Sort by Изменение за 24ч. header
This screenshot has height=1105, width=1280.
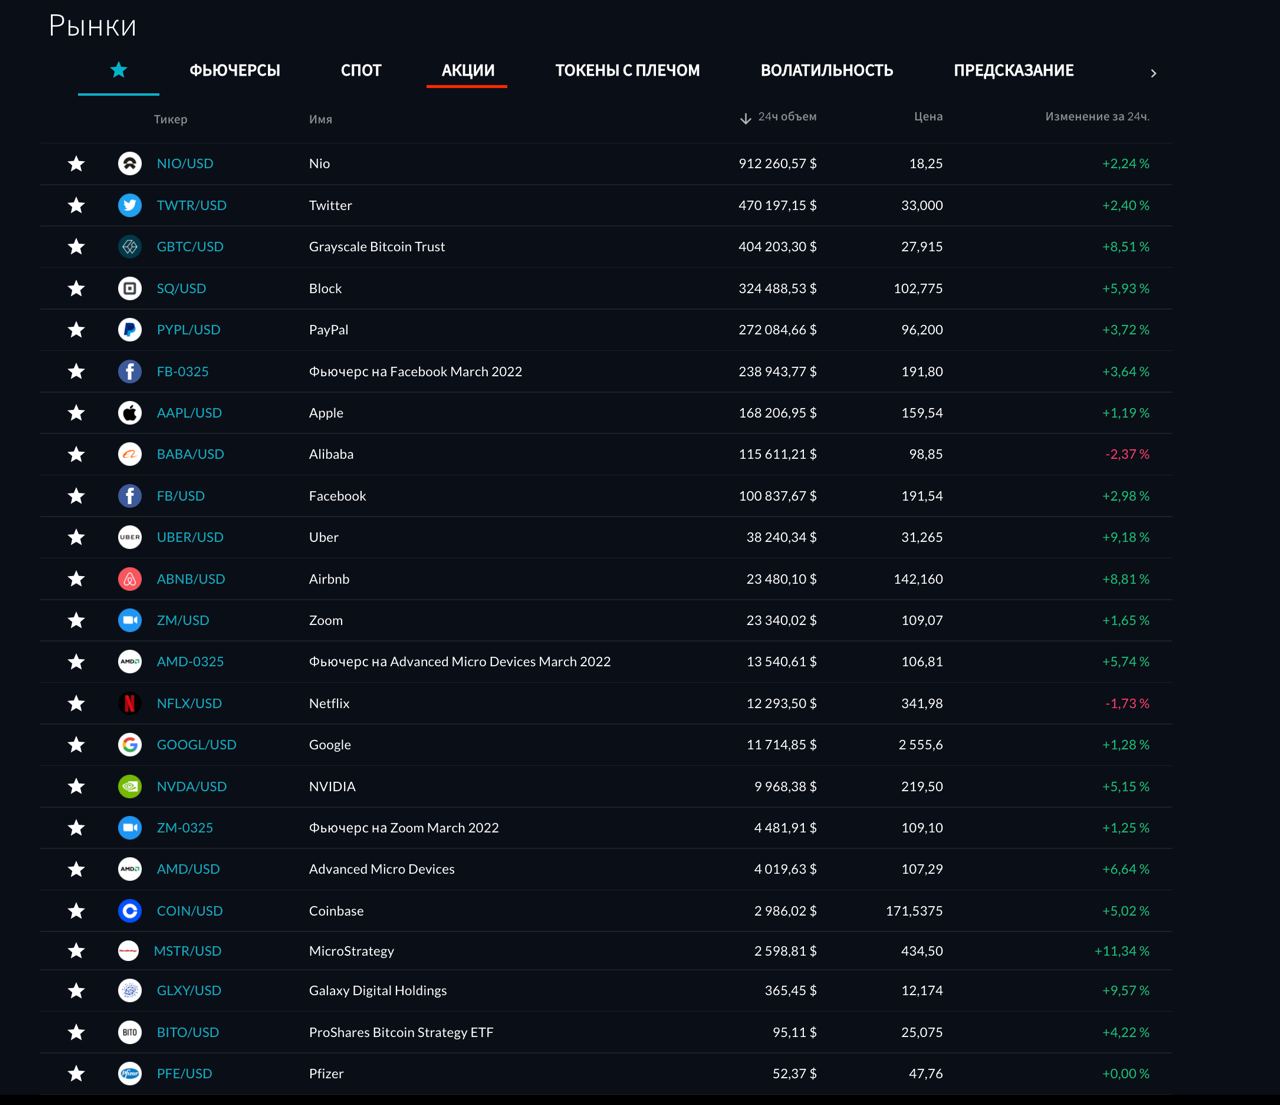[1097, 116]
